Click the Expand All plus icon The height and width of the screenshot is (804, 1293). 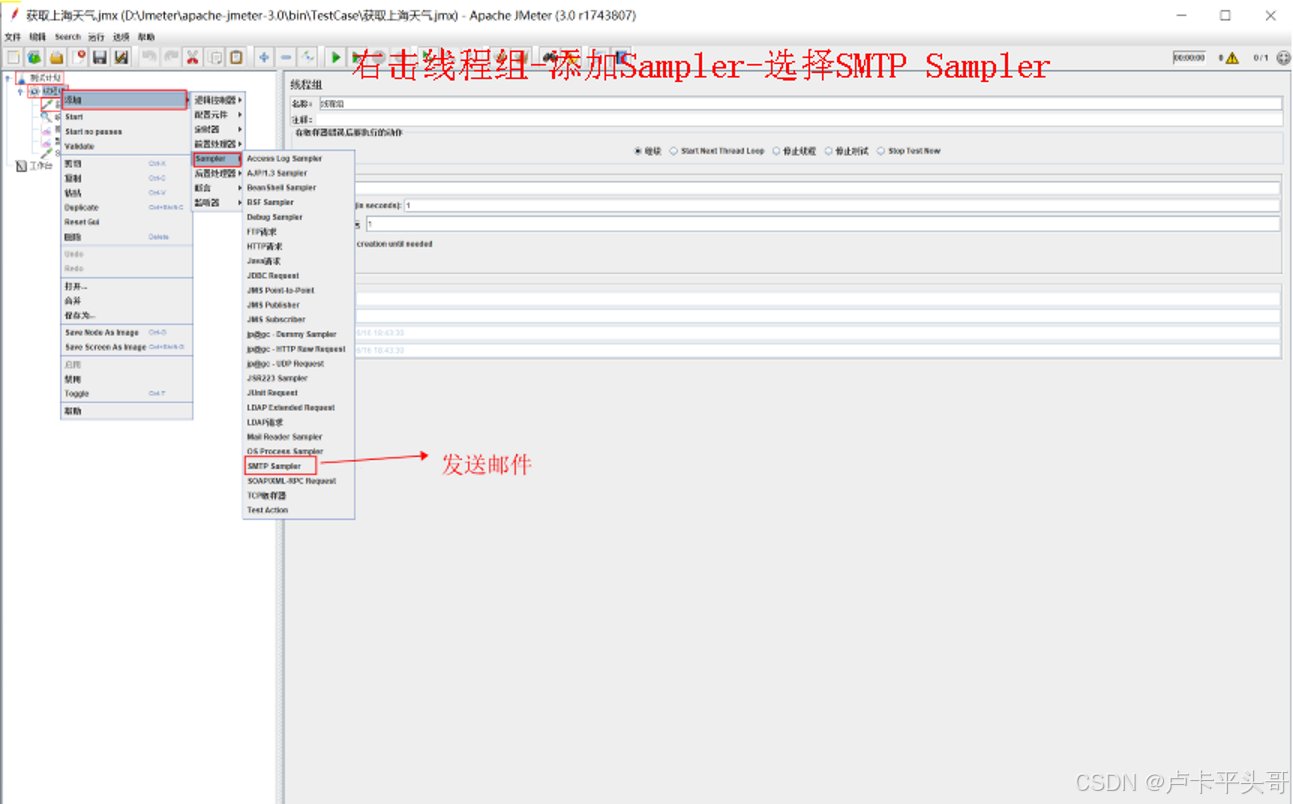point(264,58)
